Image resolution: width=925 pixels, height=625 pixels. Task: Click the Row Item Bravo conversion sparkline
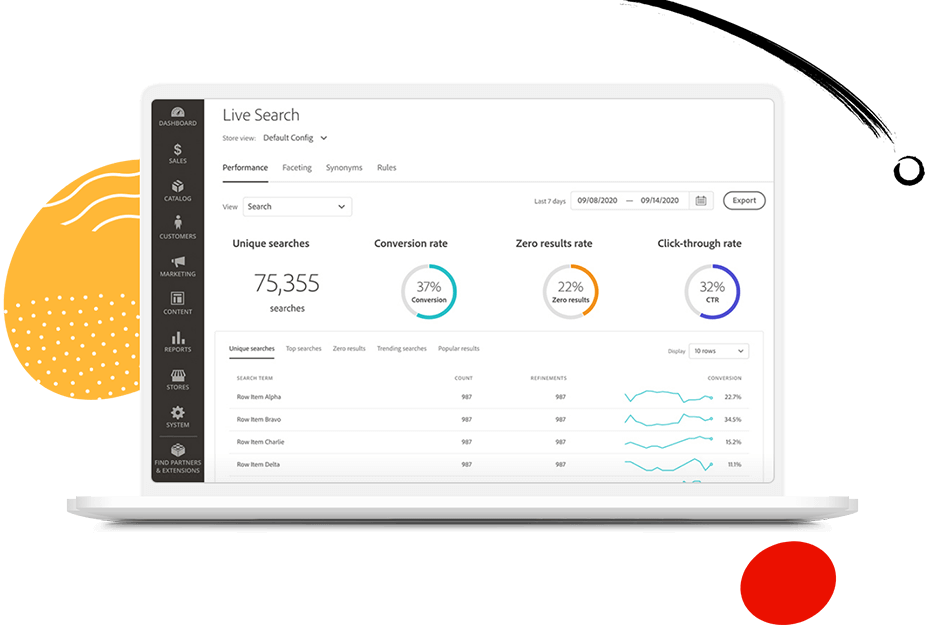669,420
